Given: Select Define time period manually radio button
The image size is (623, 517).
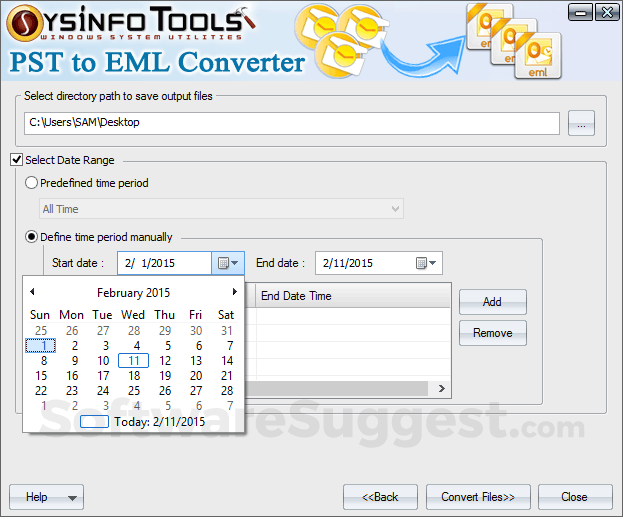Looking at the screenshot, I should 31,237.
